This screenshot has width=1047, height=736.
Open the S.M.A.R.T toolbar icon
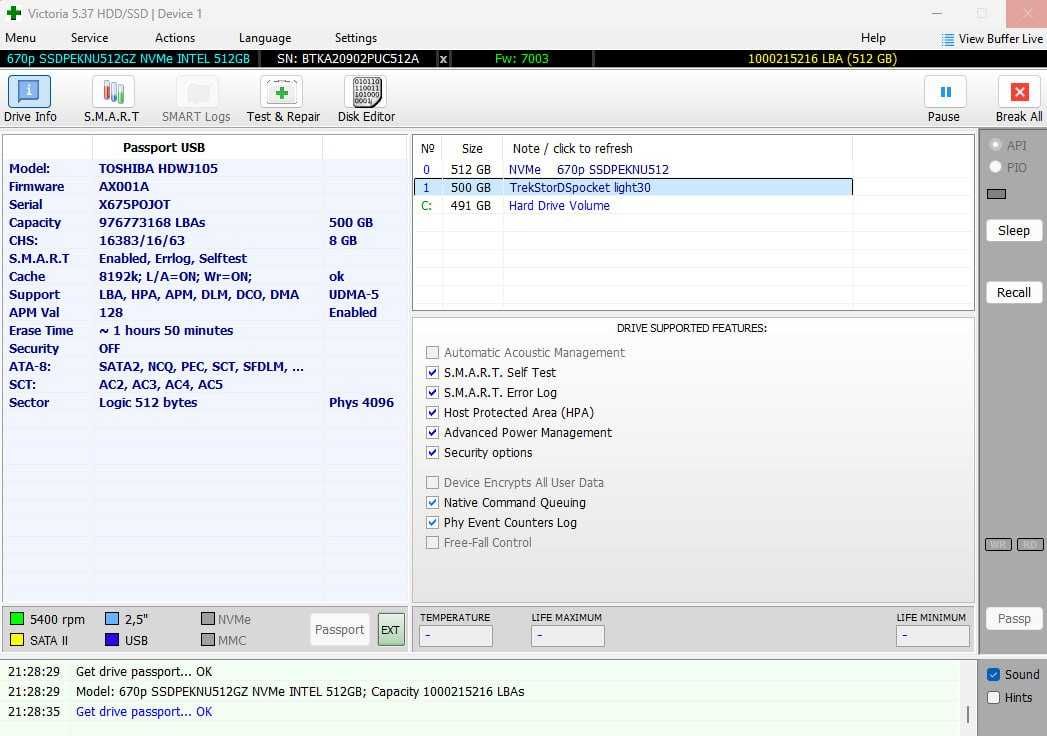113,91
